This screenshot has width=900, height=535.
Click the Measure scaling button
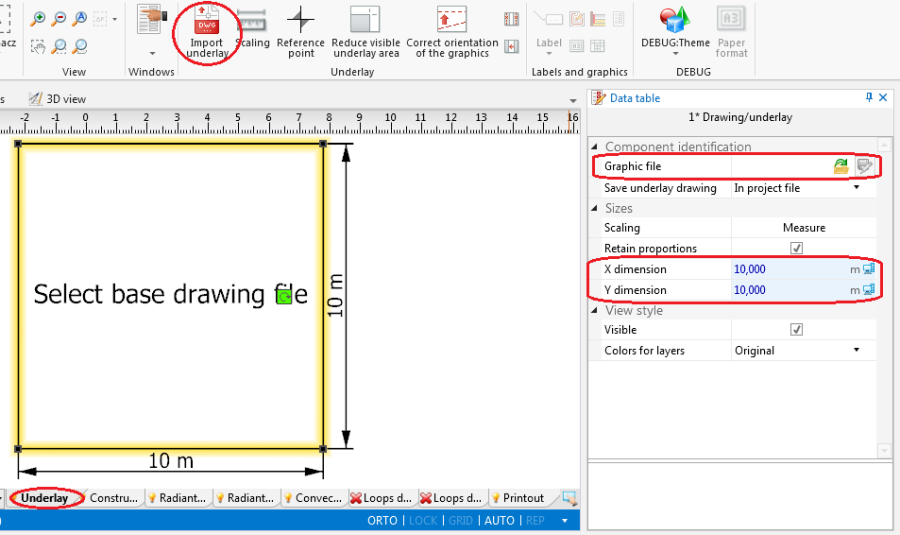pos(803,228)
